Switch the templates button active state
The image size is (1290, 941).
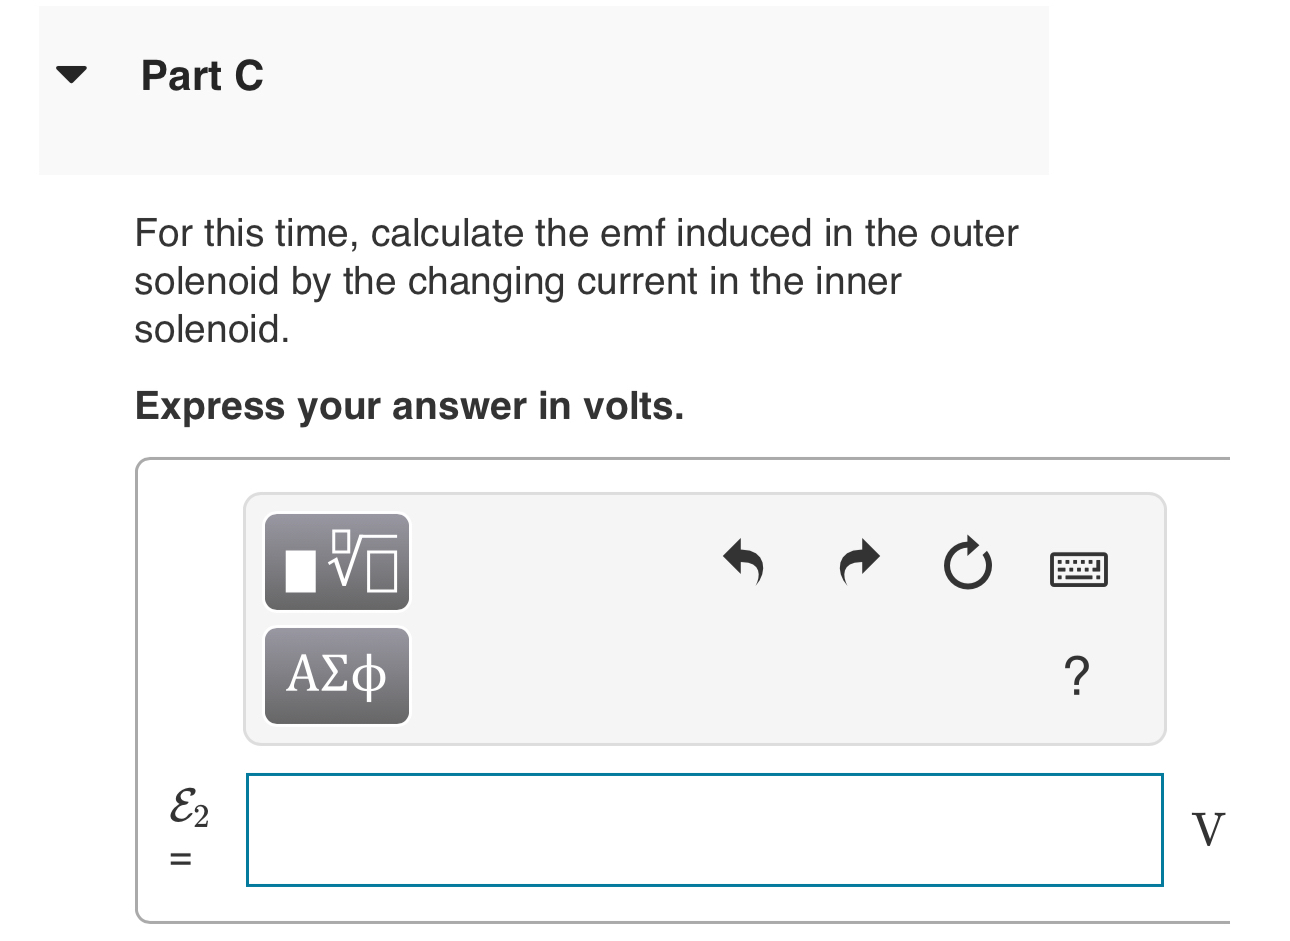(336, 561)
